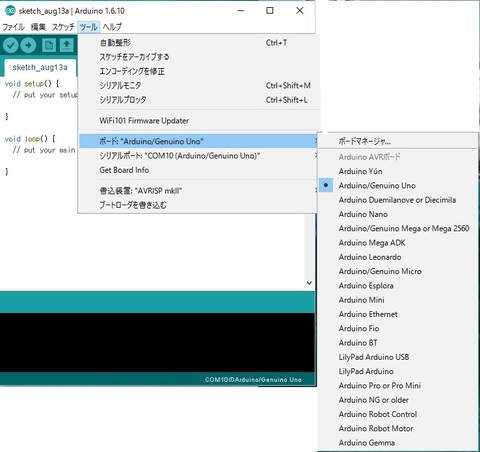Image resolution: width=480 pixels, height=452 pixels.
Task: Choose Arduino Fio from board list
Action: [398, 329]
